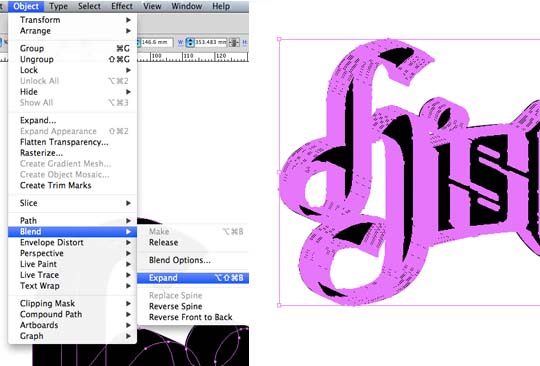Click the width stepper arrows
Image resolution: width=540 pixels, height=366 pixels.
click(x=190, y=42)
